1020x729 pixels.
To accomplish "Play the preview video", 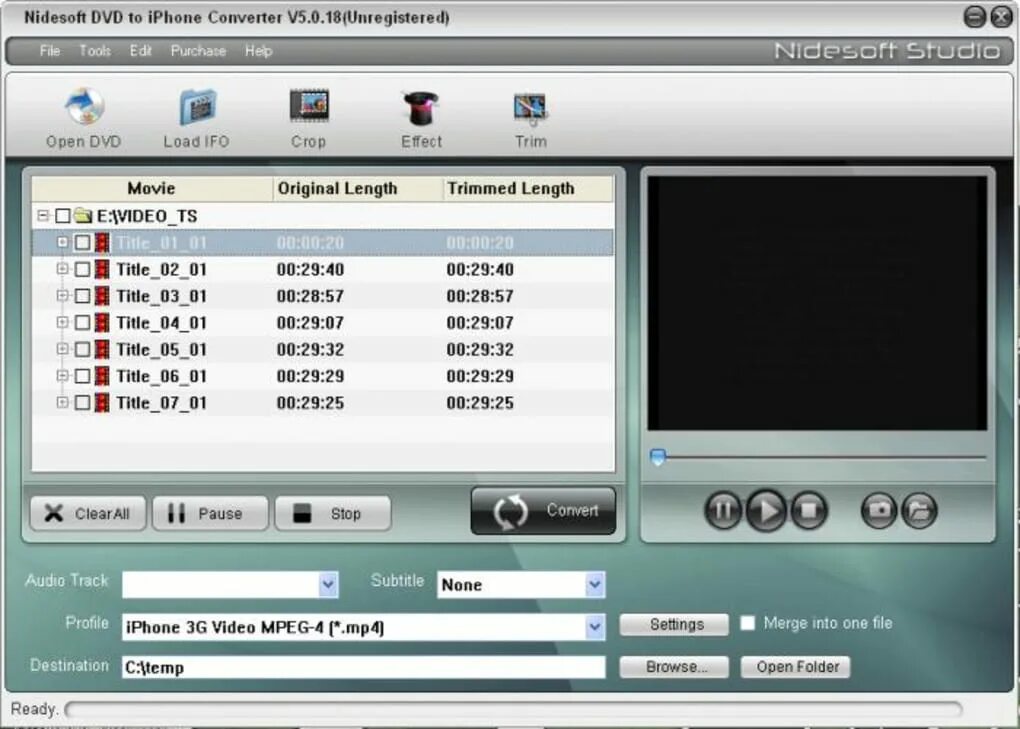I will [766, 510].
